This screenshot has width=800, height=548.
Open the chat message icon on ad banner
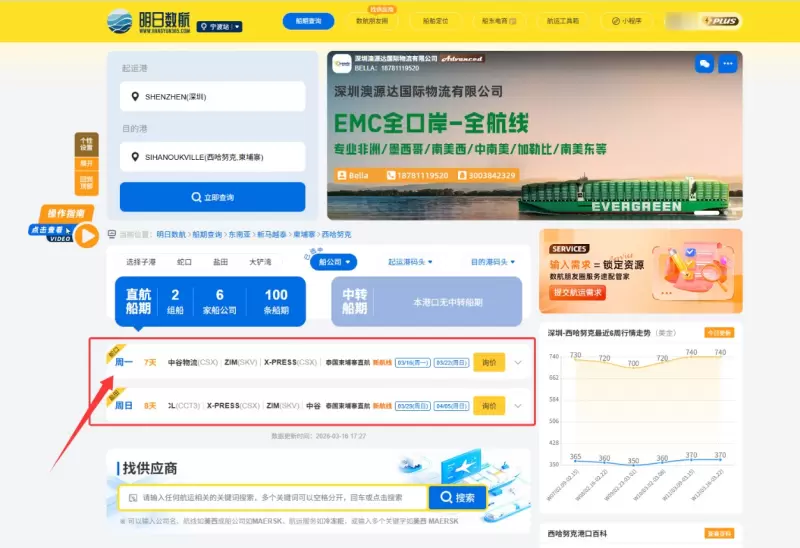point(705,64)
